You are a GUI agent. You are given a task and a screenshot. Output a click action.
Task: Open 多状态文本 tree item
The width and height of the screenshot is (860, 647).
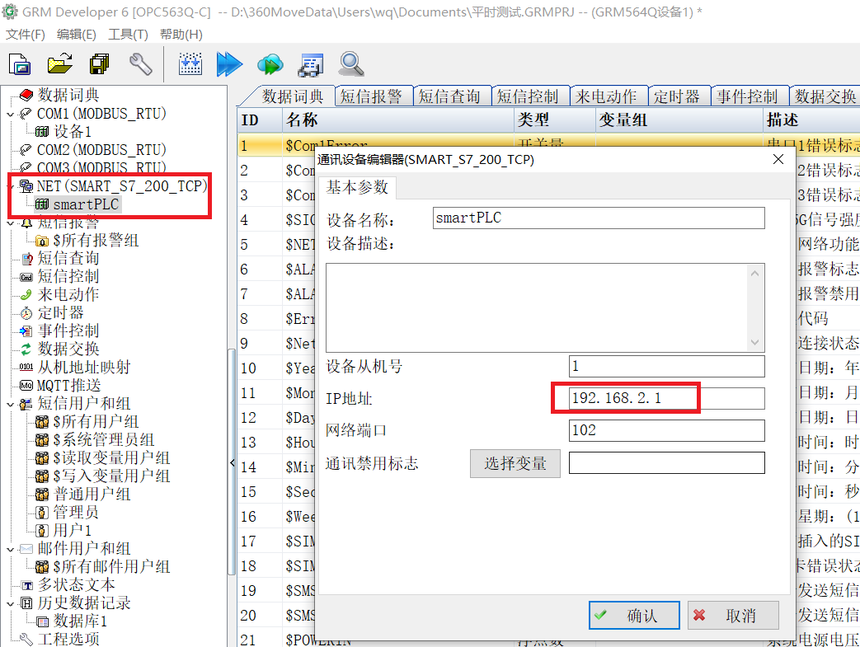click(x=76, y=584)
